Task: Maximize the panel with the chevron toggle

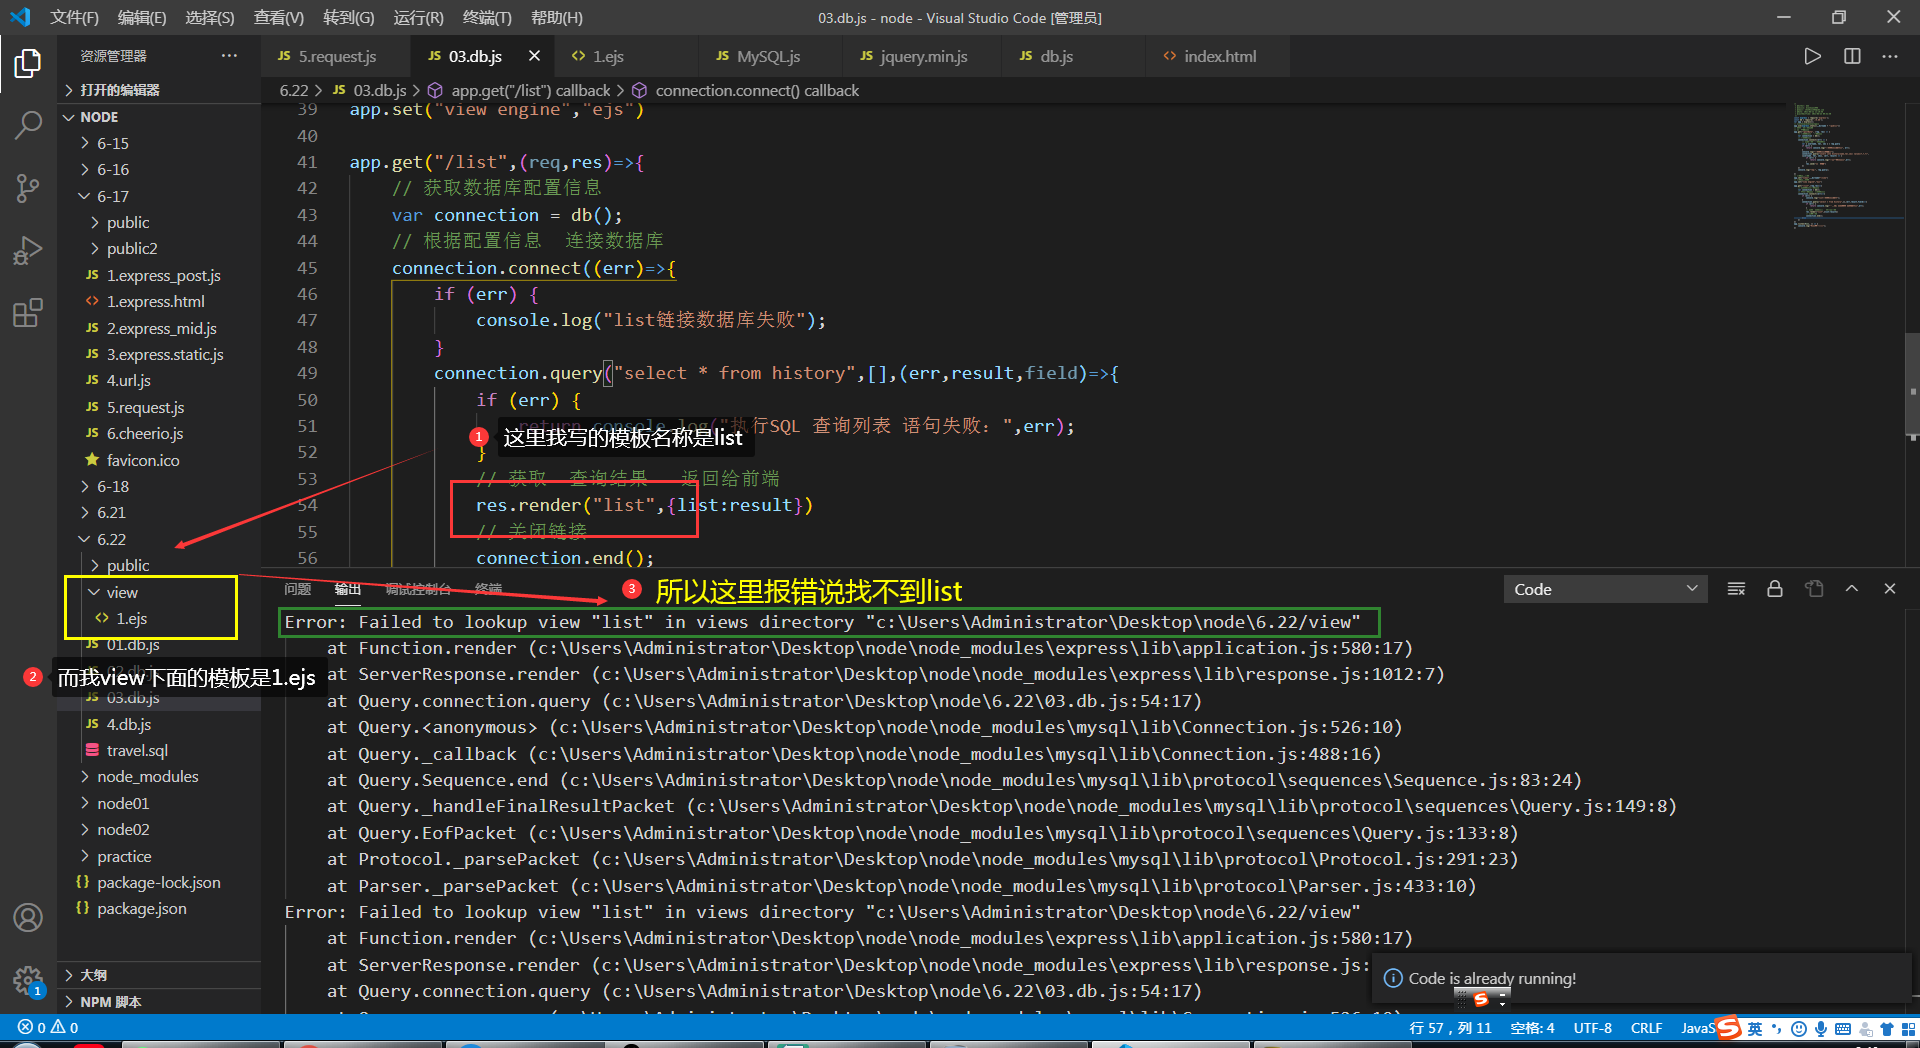Action: point(1852,589)
